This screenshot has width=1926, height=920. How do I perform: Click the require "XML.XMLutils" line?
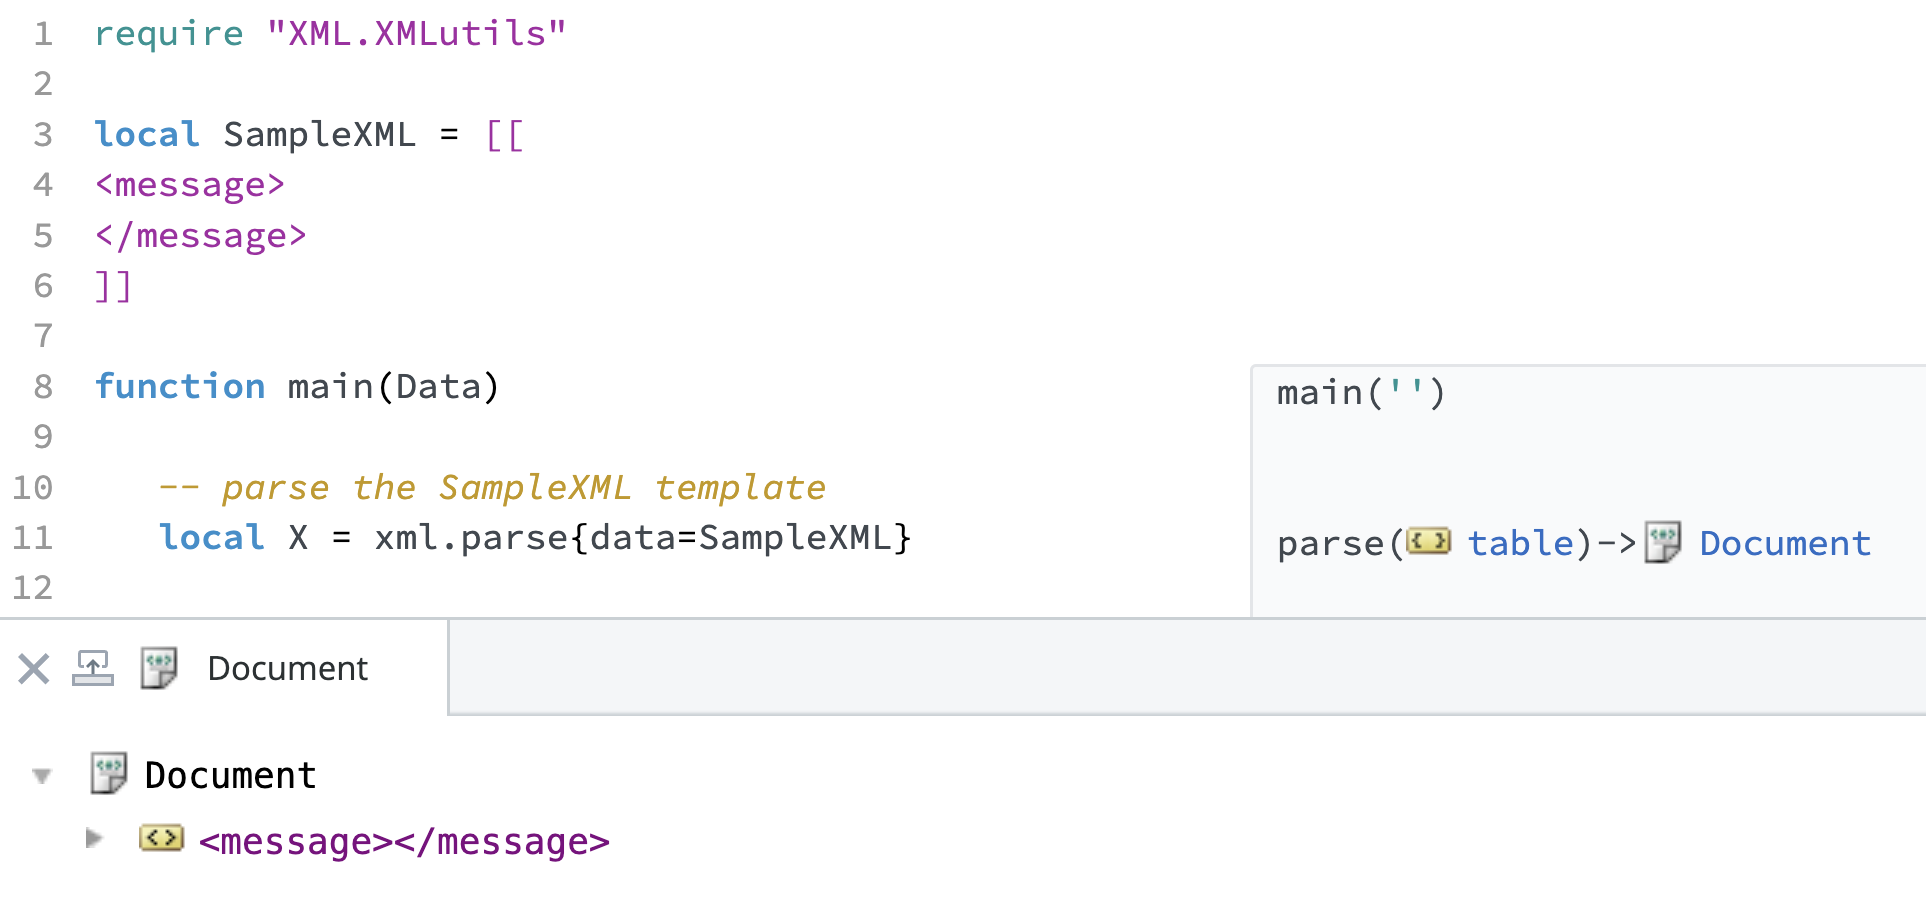[330, 34]
